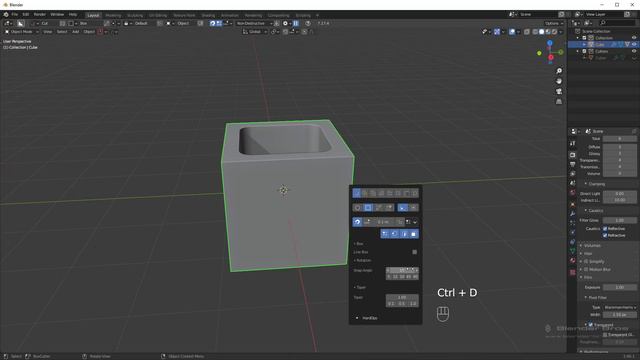Expand the Cutters collection in the outliner
Screen dimensions: 640x360
[578, 51]
